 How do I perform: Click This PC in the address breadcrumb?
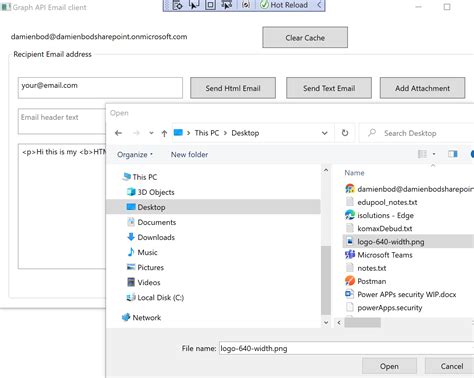click(x=207, y=133)
